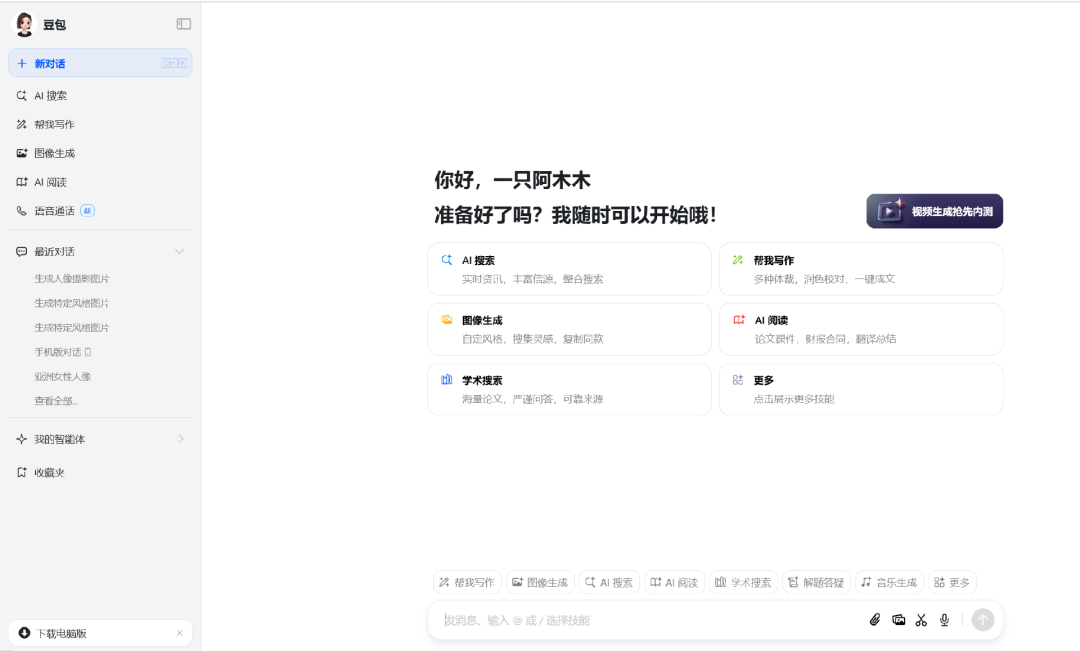Open conversation 生成人像摄影图片
Viewport: 1080px width, 651px height.
click(72, 278)
